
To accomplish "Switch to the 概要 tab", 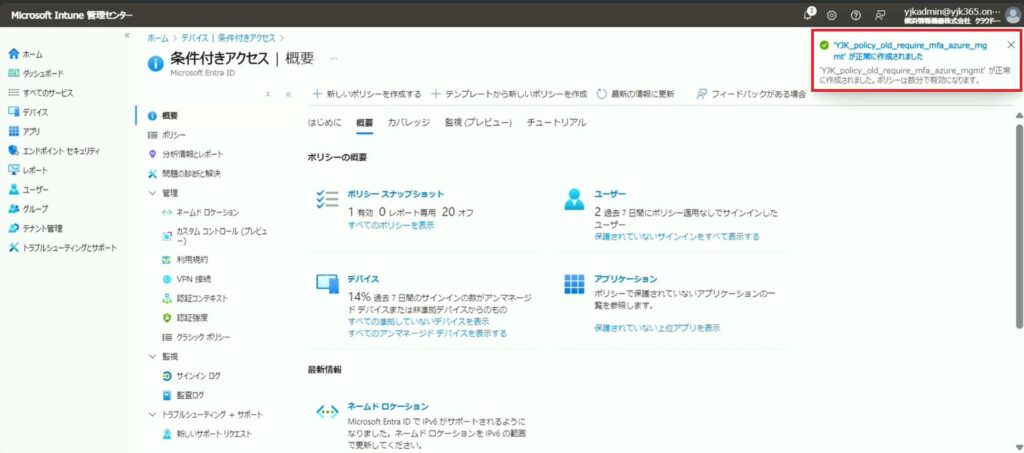I will click(x=364, y=123).
